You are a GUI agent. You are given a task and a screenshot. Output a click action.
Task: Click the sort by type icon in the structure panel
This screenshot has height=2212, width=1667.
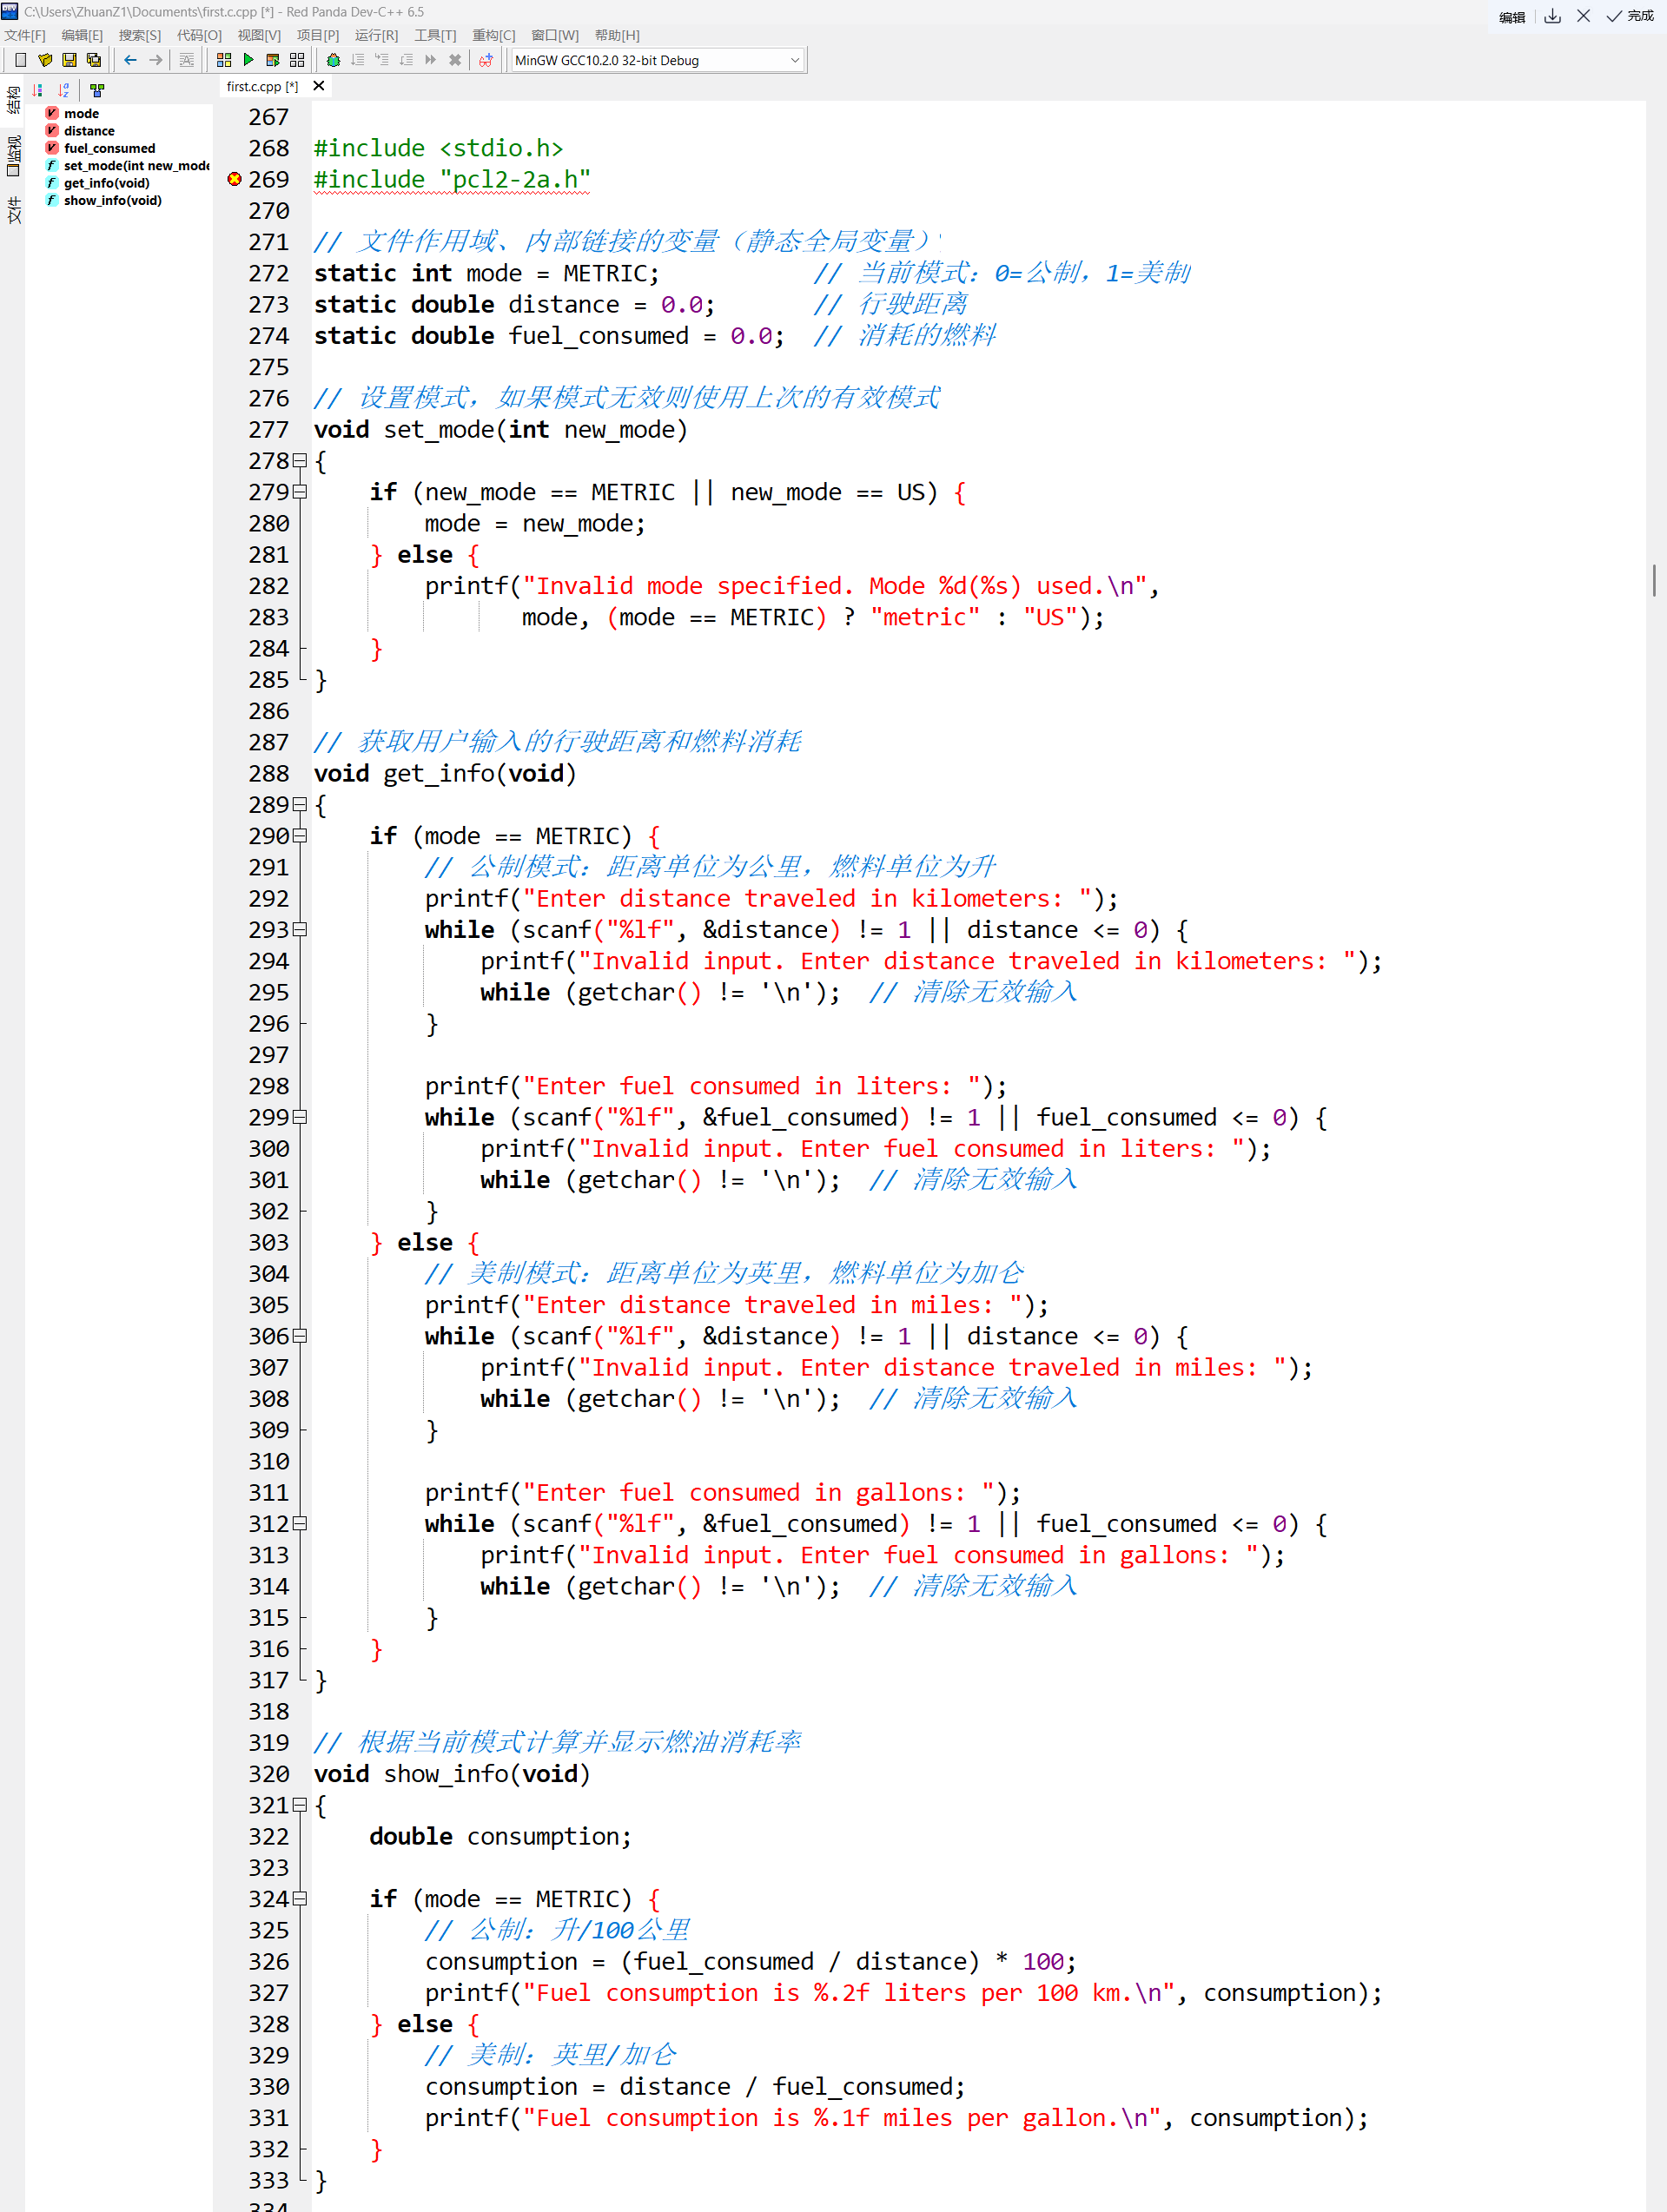point(38,89)
